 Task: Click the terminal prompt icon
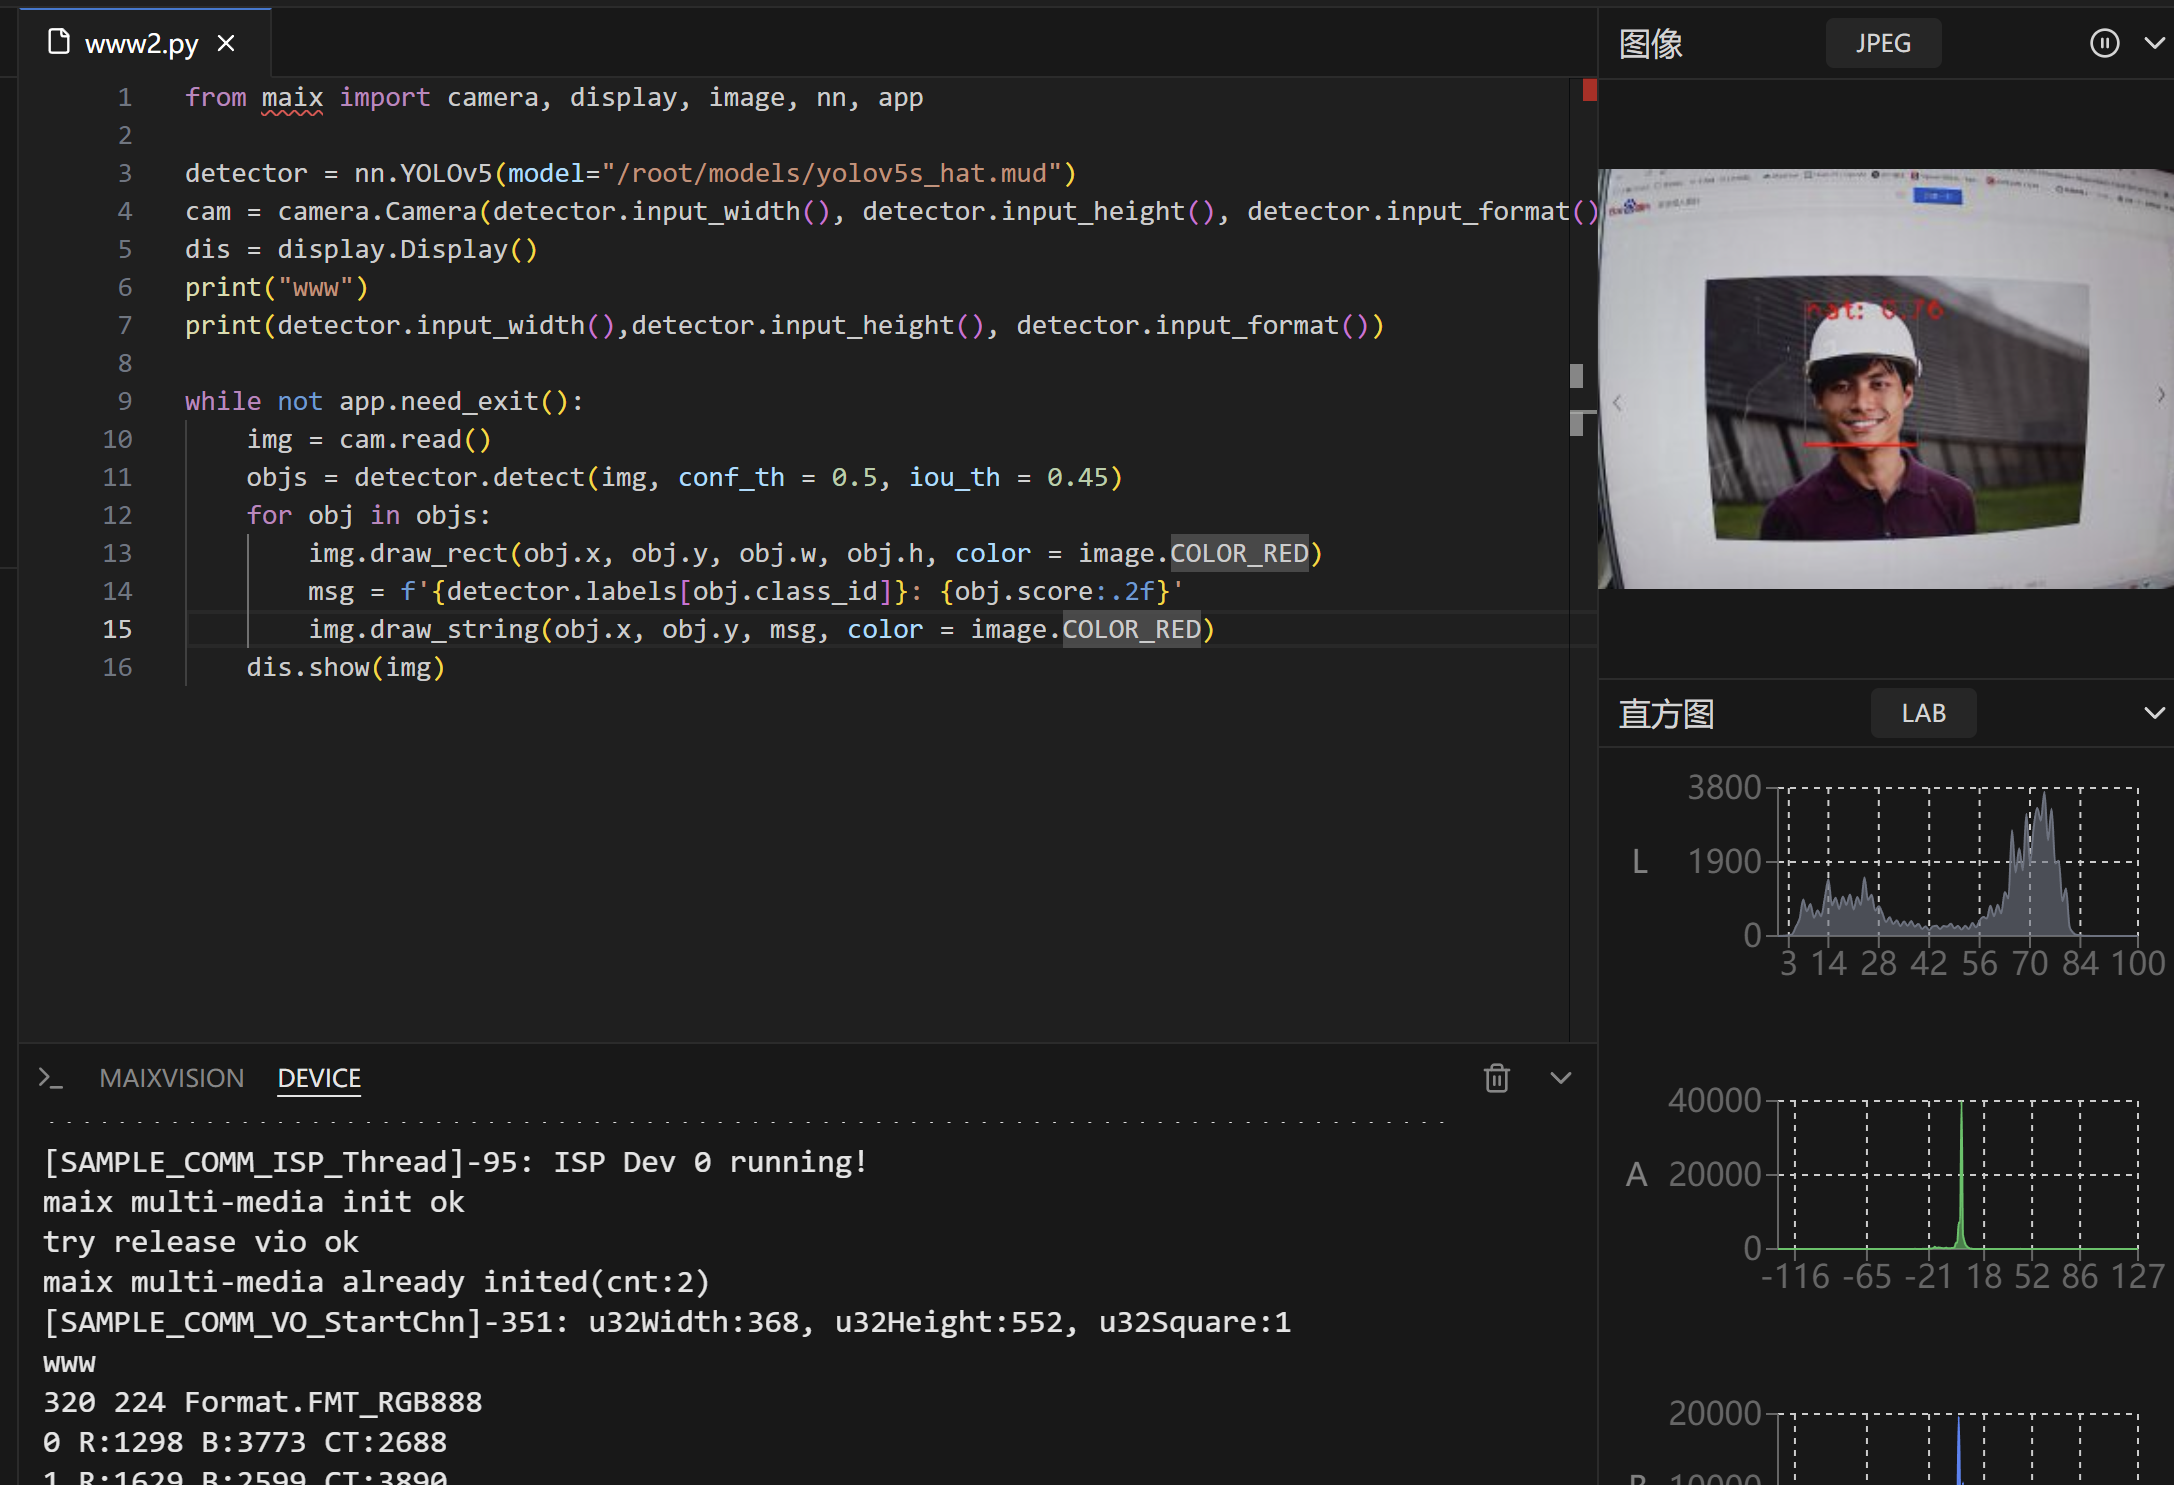pos(50,1078)
